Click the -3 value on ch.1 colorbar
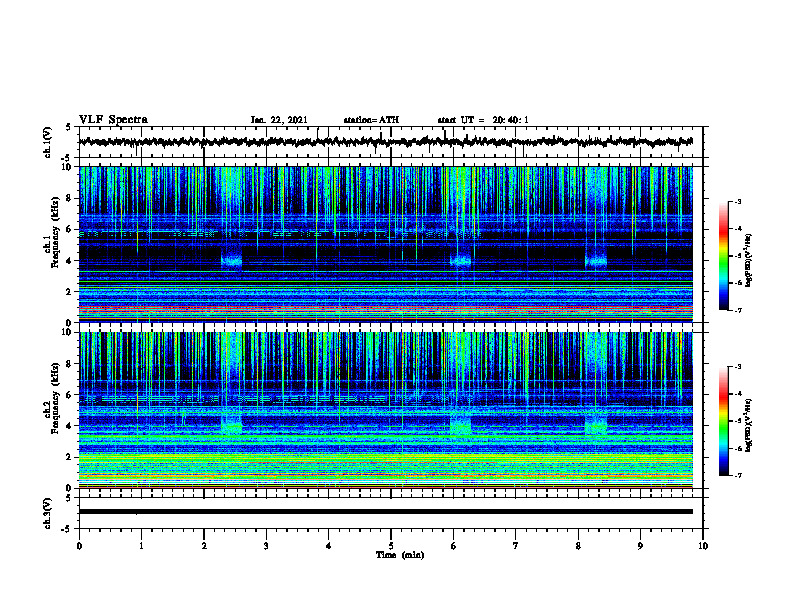This screenshot has width=792, height=612. tap(737, 201)
